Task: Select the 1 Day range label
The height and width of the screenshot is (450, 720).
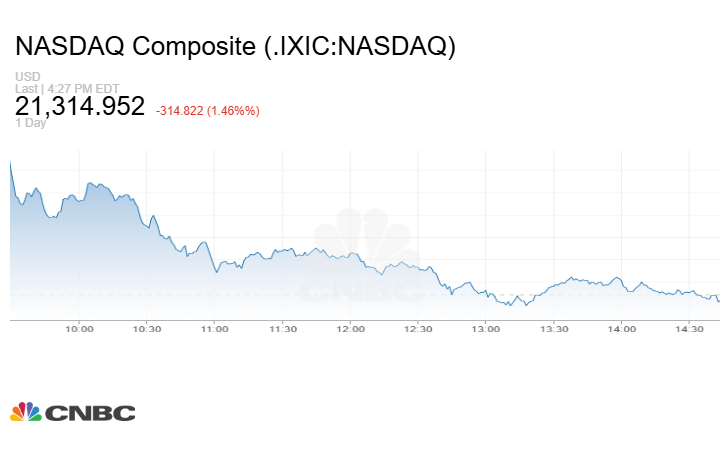Action: pyautogui.click(x=31, y=123)
